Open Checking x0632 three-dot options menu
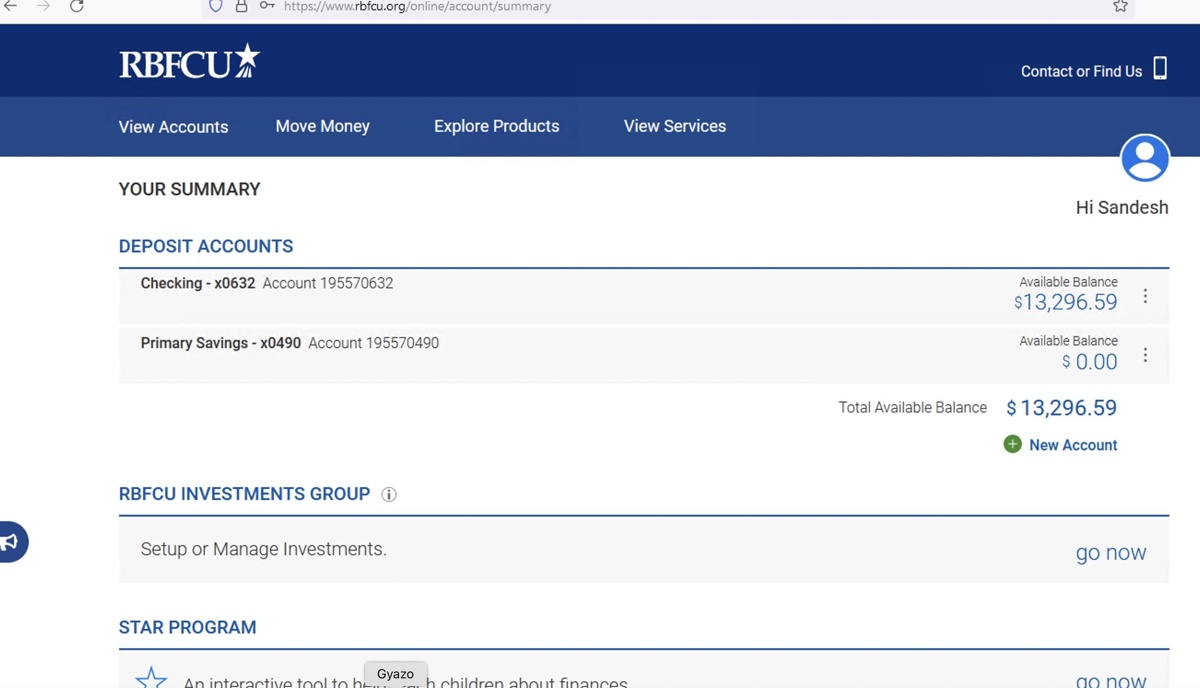 (x=1145, y=296)
